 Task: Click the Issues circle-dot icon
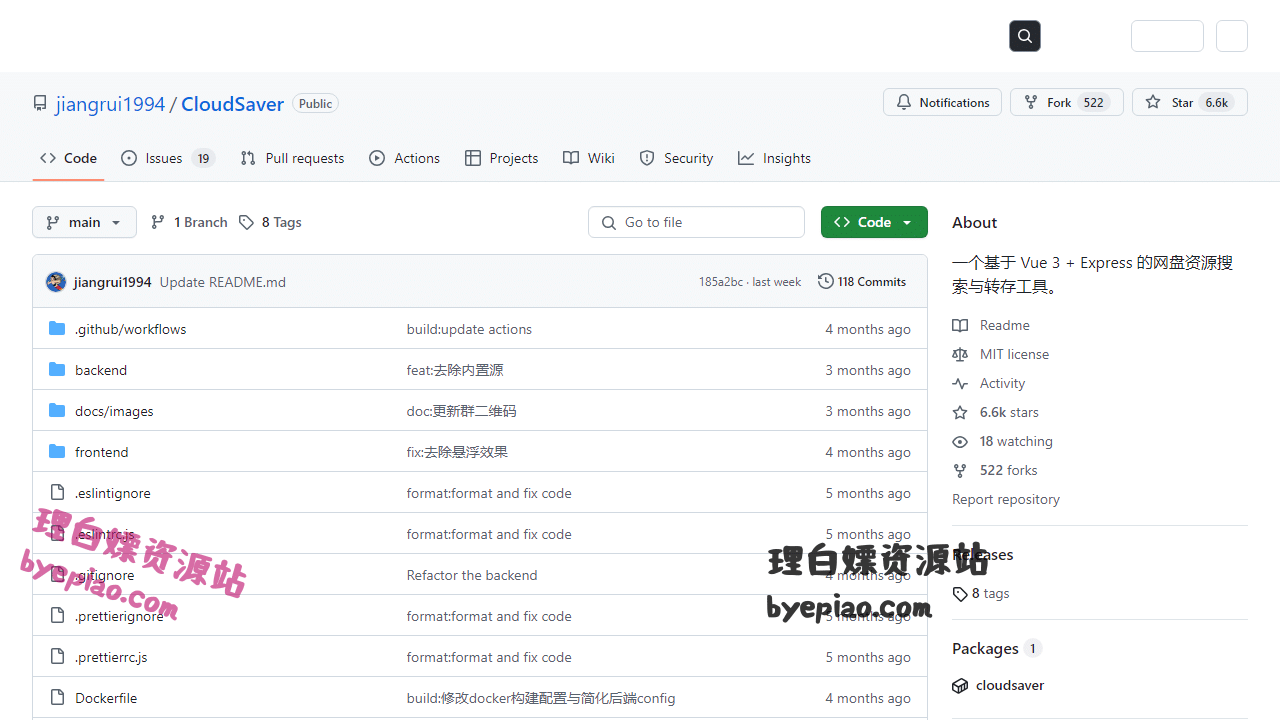click(129, 158)
